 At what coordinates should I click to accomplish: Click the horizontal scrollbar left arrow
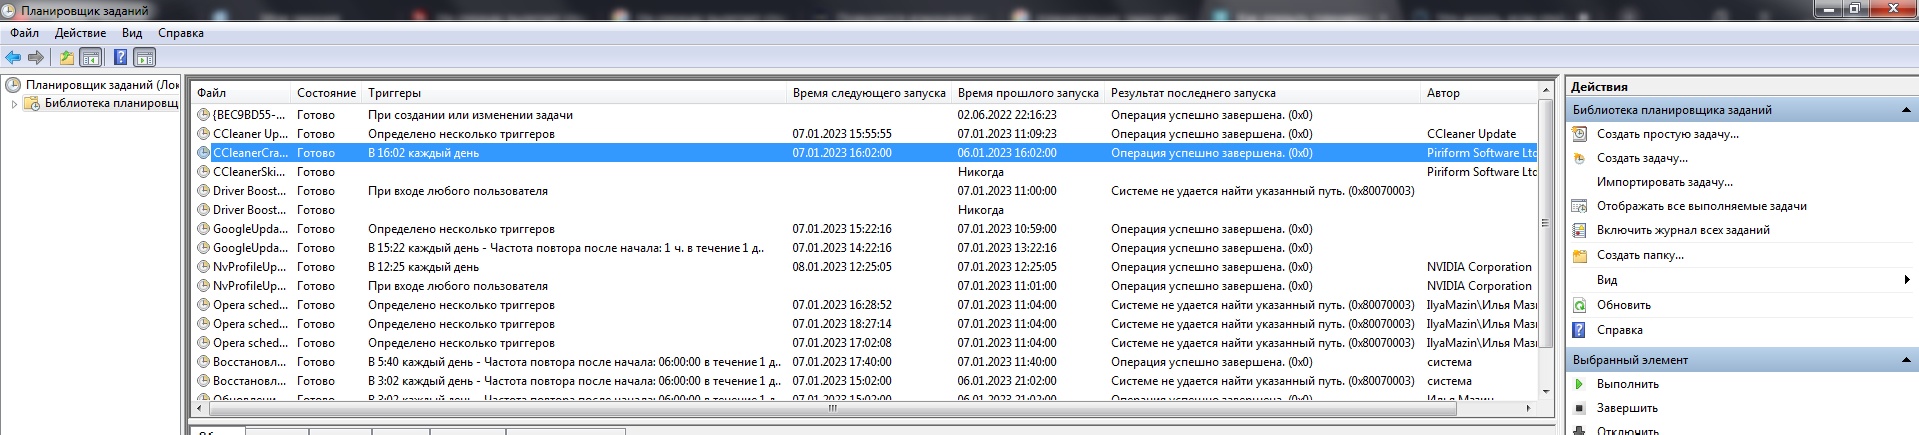click(x=200, y=408)
